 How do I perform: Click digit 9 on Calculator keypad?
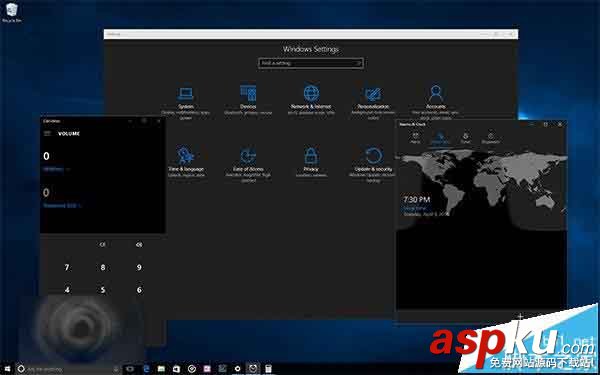pyautogui.click(x=139, y=267)
